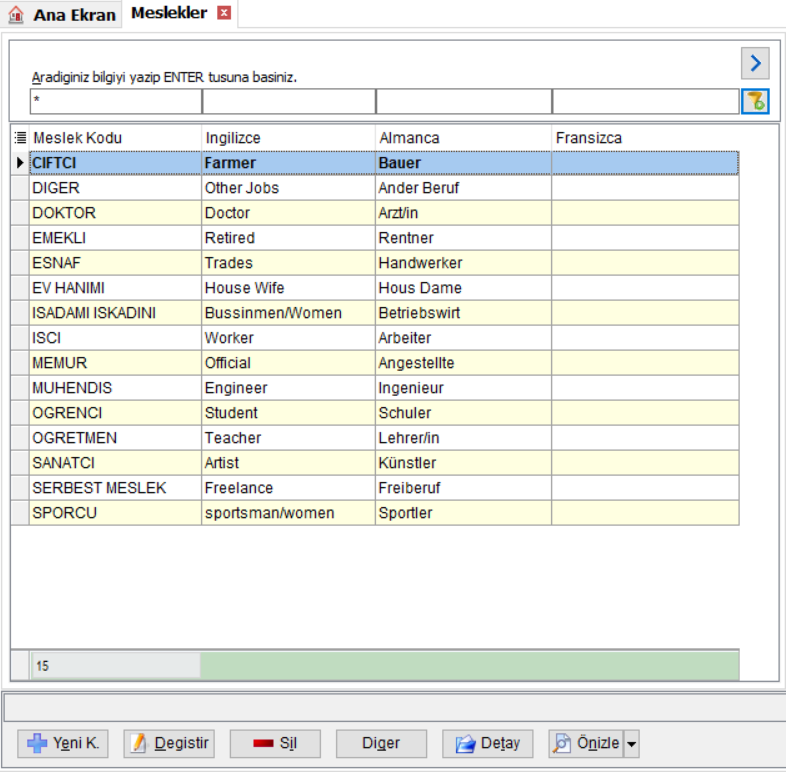Select the OGRENCI row
786x772 pixels.
coord(384,413)
